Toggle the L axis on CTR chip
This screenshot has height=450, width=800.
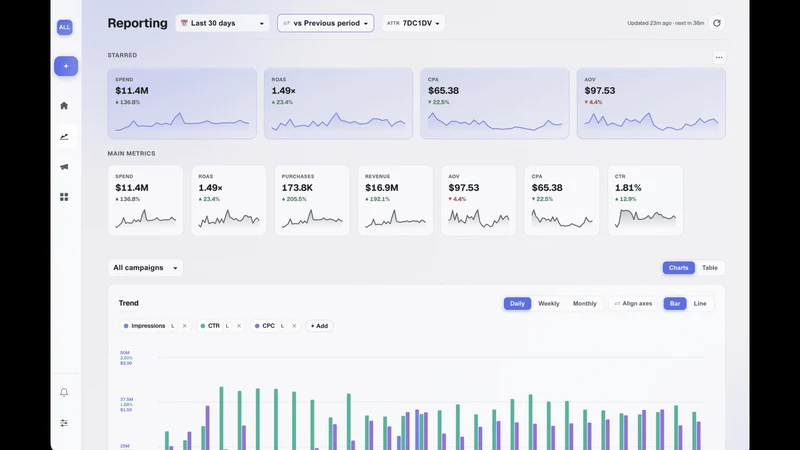[x=227, y=326]
